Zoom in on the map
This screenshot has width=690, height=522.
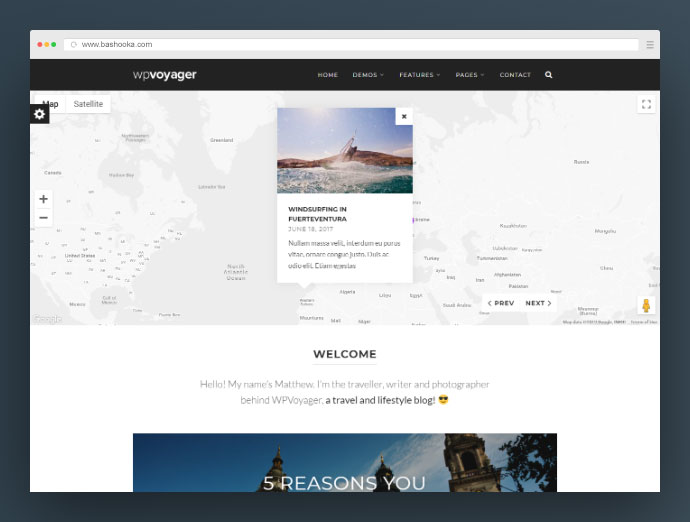43,199
